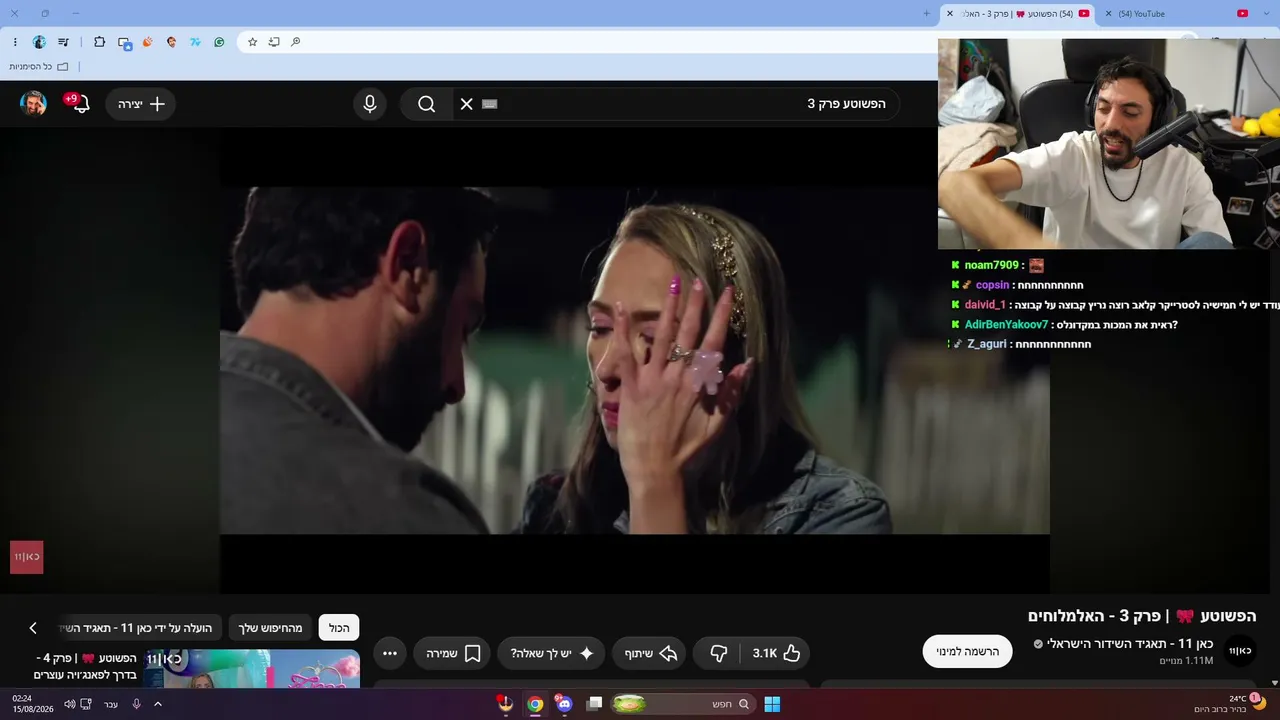Click the video player showing the couple
The width and height of the screenshot is (1280, 720).
tap(635, 360)
